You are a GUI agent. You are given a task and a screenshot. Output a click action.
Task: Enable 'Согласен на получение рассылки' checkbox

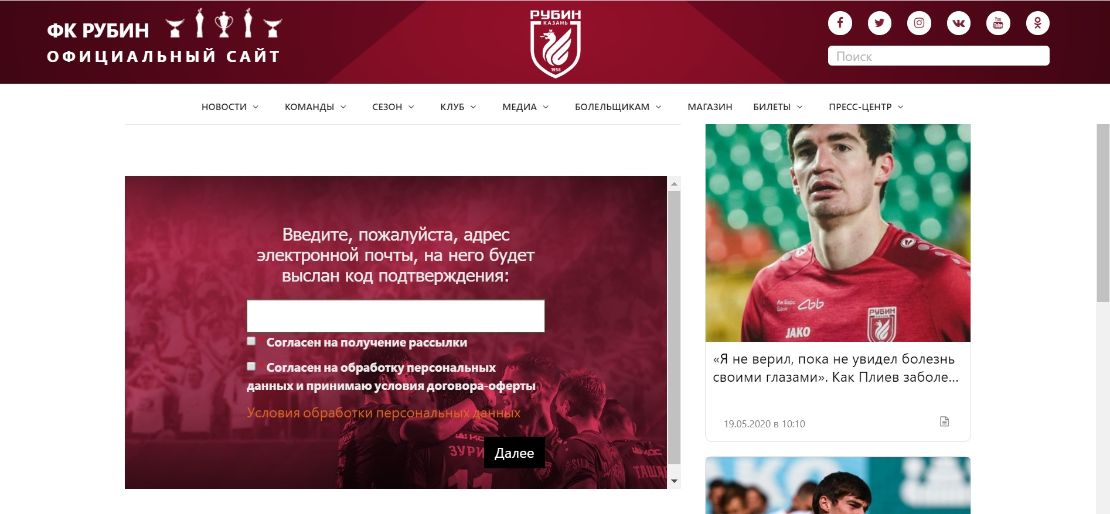[x=251, y=341]
